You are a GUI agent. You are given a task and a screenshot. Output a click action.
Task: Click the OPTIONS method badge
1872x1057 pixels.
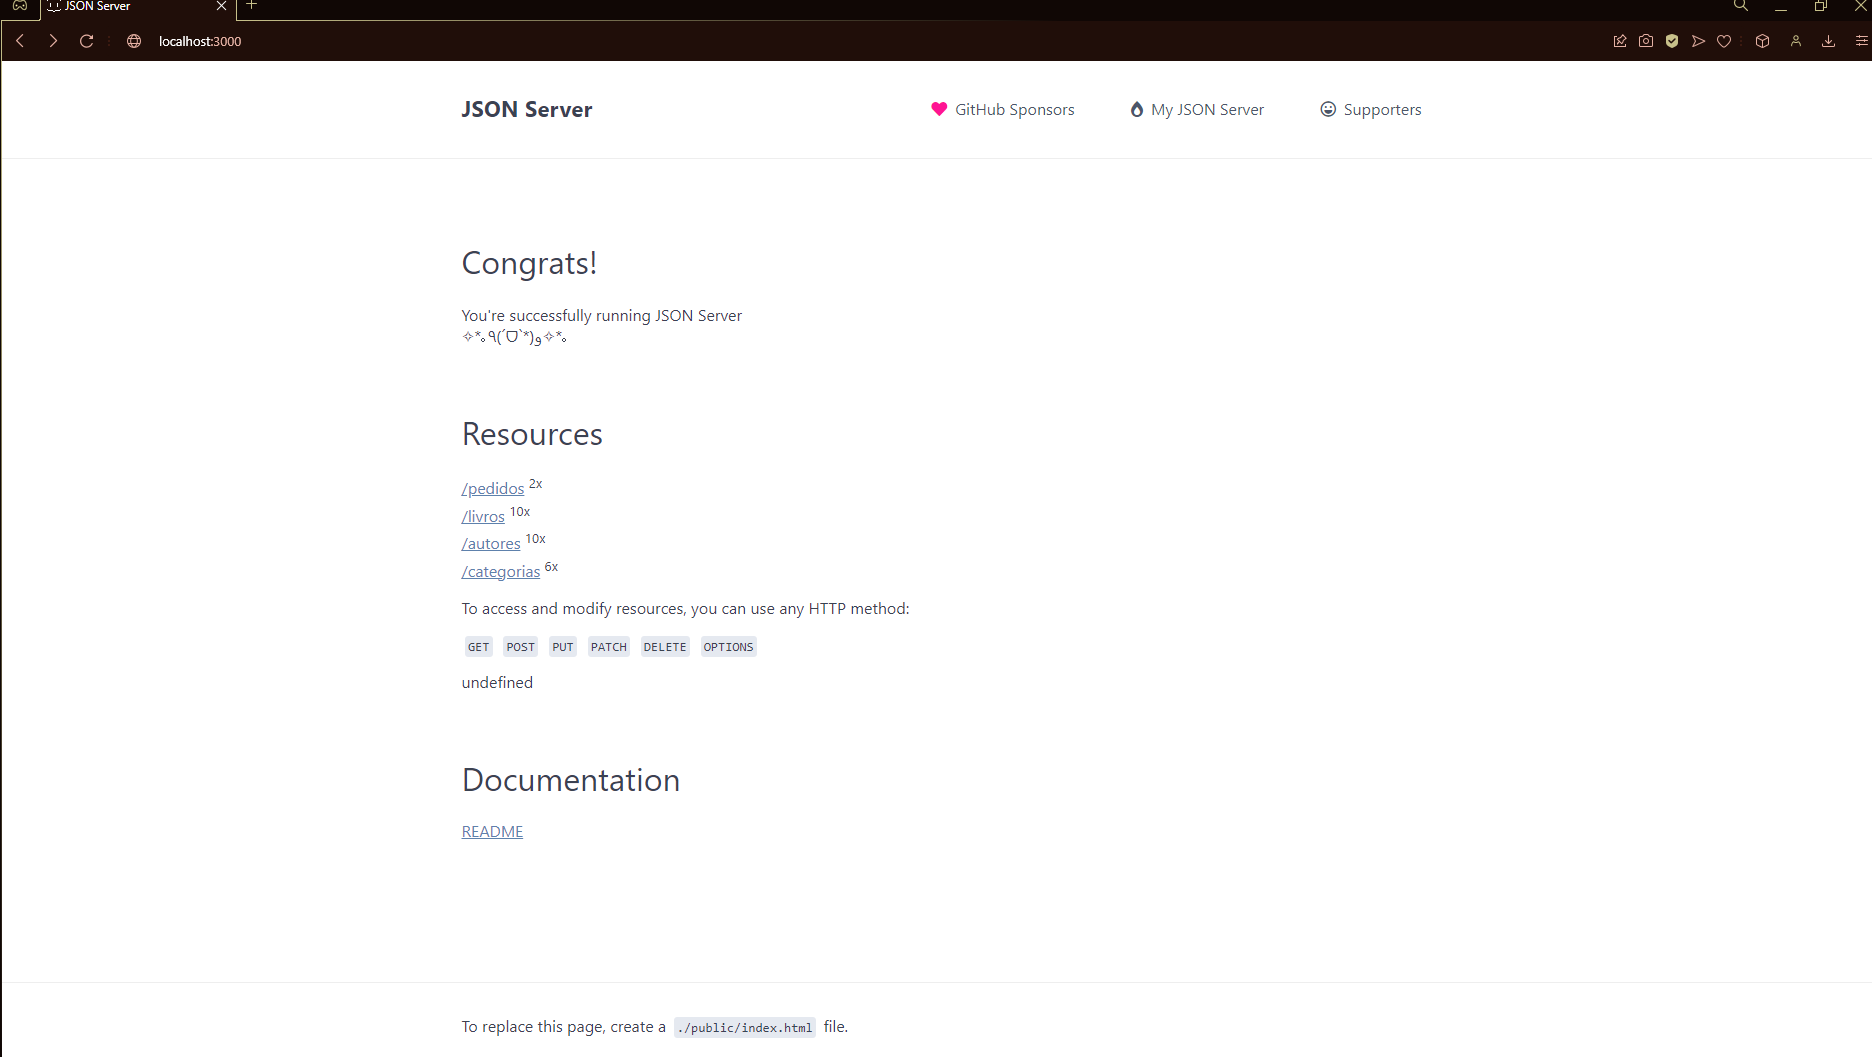(728, 647)
